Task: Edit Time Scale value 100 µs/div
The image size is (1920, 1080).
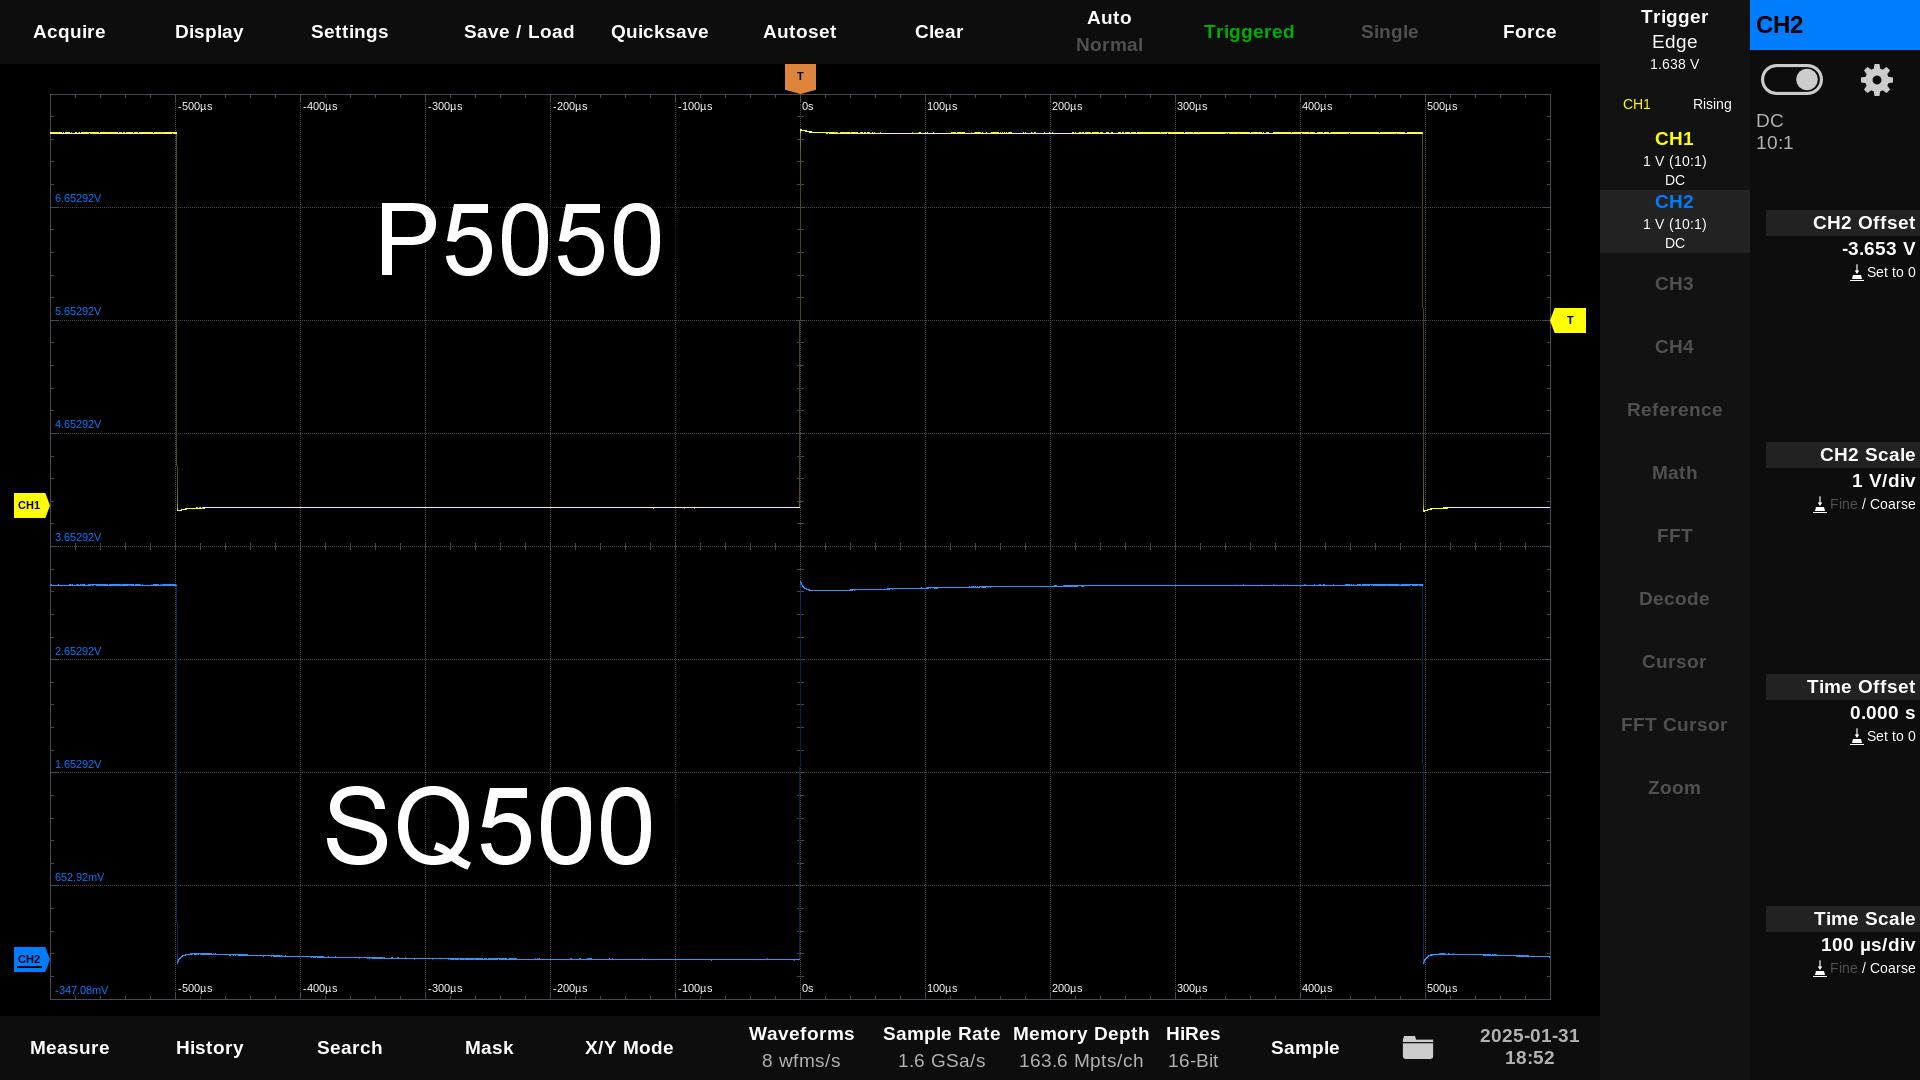Action: coord(1867,945)
